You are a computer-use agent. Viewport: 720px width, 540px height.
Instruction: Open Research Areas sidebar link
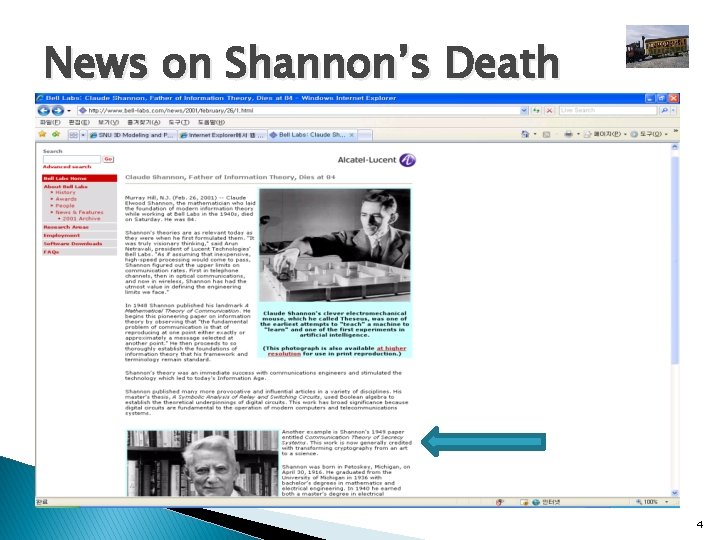tap(66, 227)
